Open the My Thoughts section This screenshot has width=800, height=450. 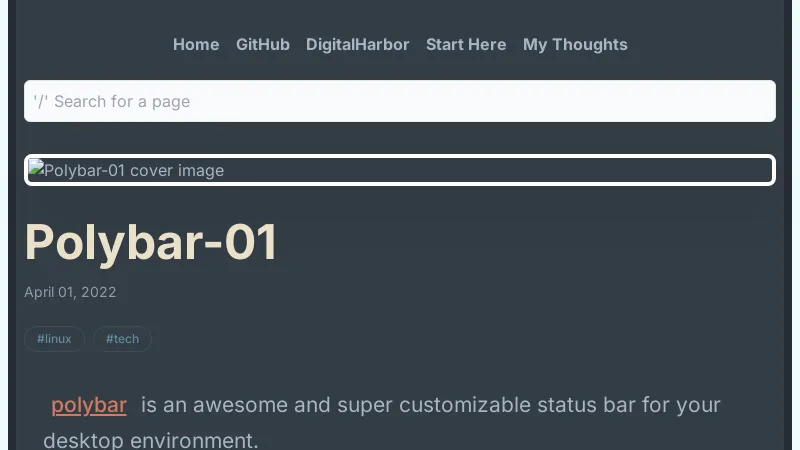(575, 44)
